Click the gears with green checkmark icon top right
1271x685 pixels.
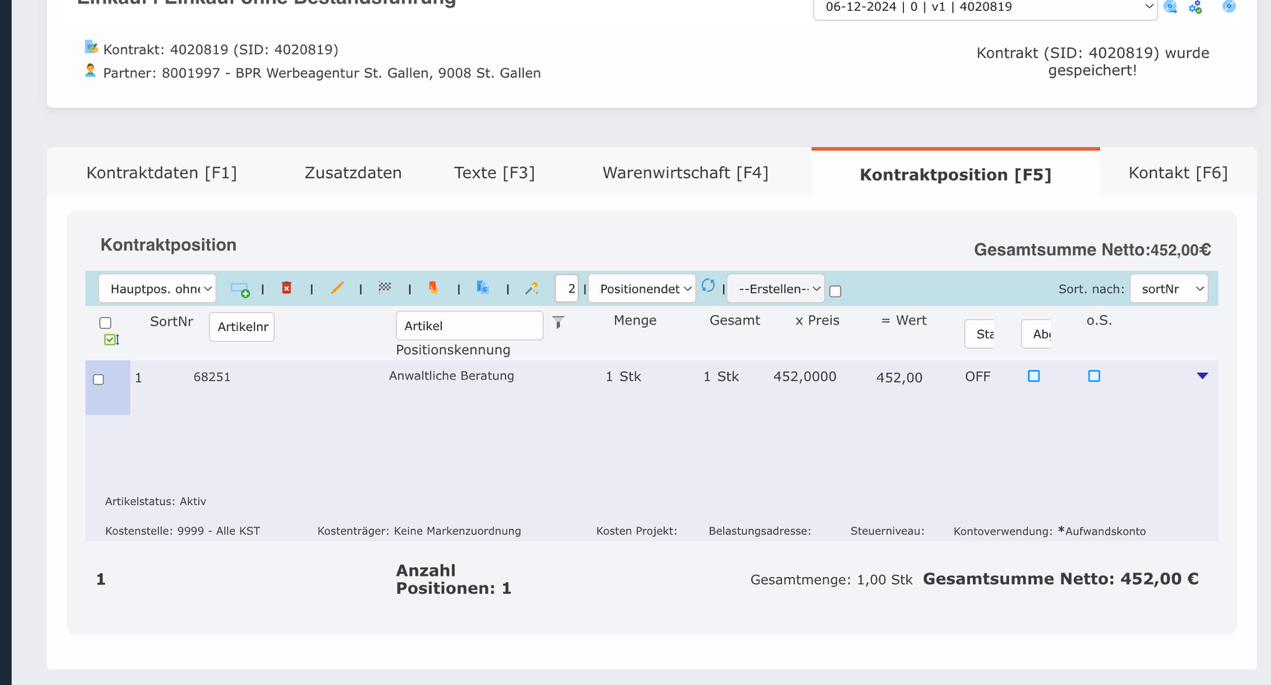tap(1194, 7)
